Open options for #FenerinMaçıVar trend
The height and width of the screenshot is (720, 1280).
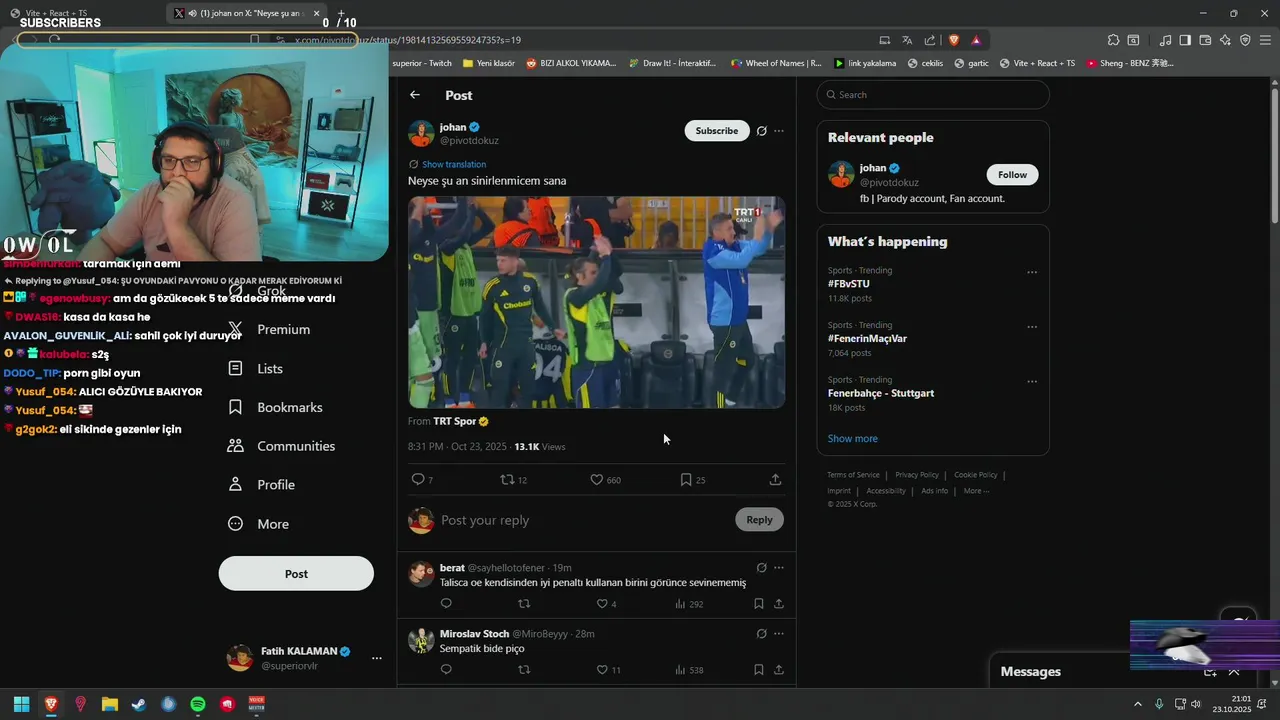click(x=1032, y=327)
